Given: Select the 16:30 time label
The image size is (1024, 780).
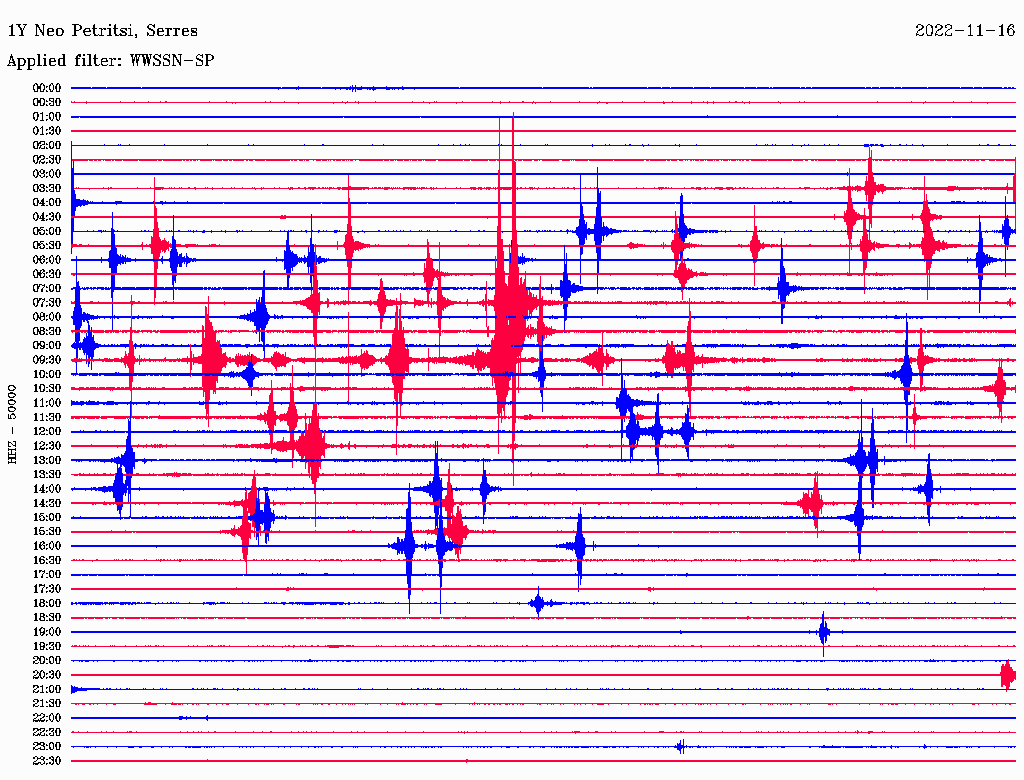Looking at the screenshot, I should pos(46,561).
